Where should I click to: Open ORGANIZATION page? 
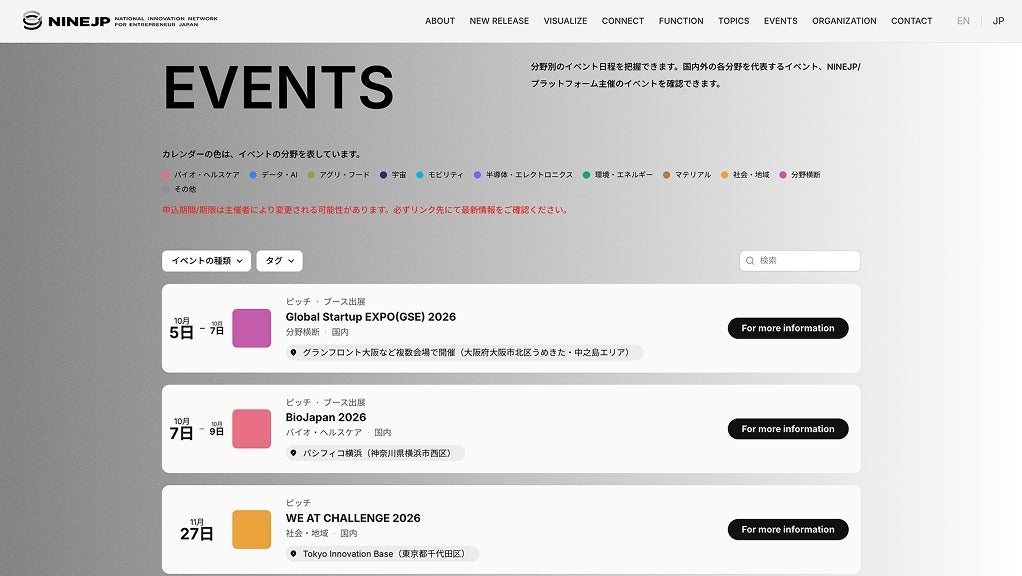(x=844, y=21)
